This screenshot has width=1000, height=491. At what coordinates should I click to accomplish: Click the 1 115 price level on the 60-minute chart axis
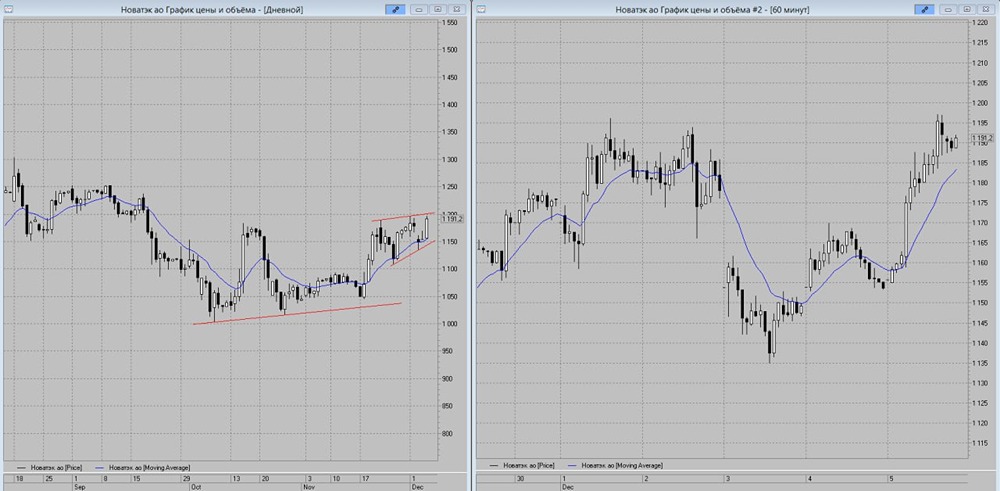(x=980, y=443)
